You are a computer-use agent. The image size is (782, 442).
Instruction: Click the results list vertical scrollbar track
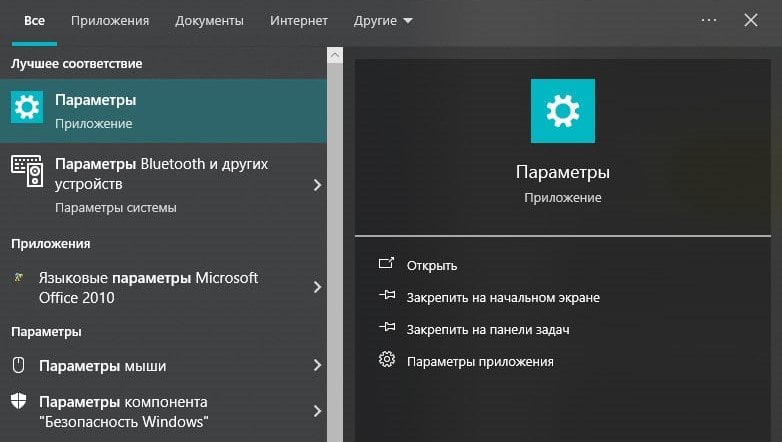[x=335, y=252]
